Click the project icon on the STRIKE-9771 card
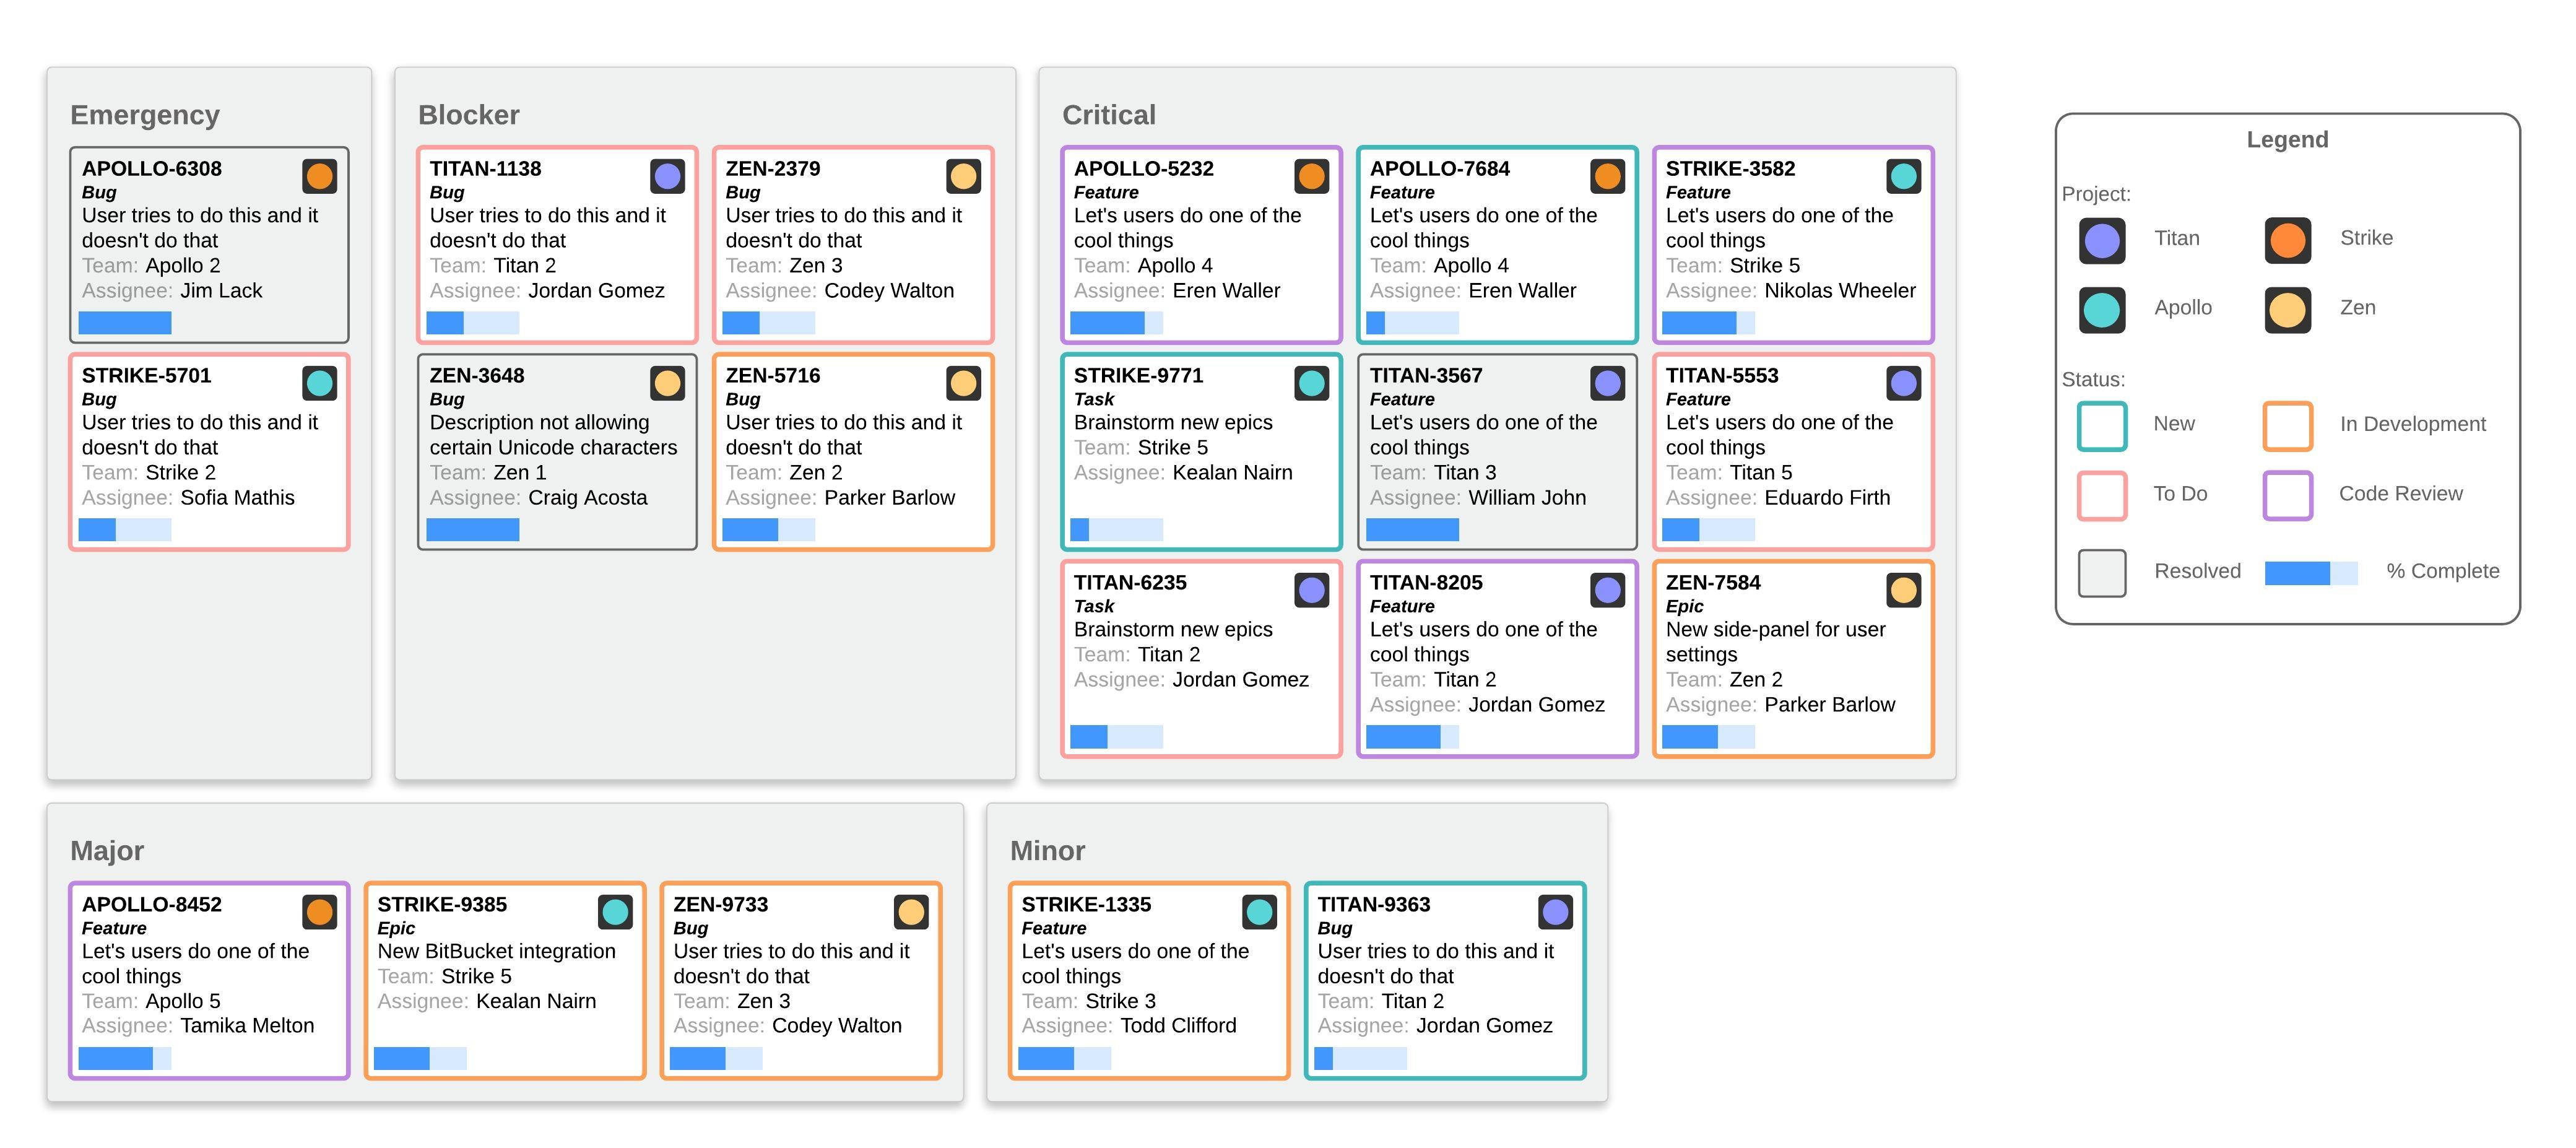2576x1148 pixels. pos(1311,384)
